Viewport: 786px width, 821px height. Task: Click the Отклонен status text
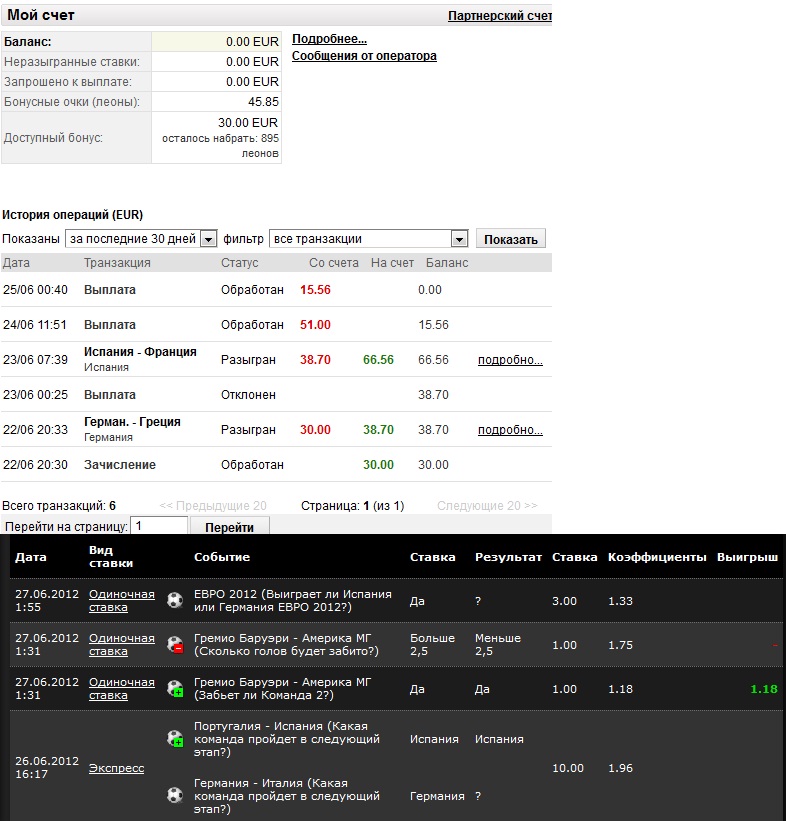248,395
